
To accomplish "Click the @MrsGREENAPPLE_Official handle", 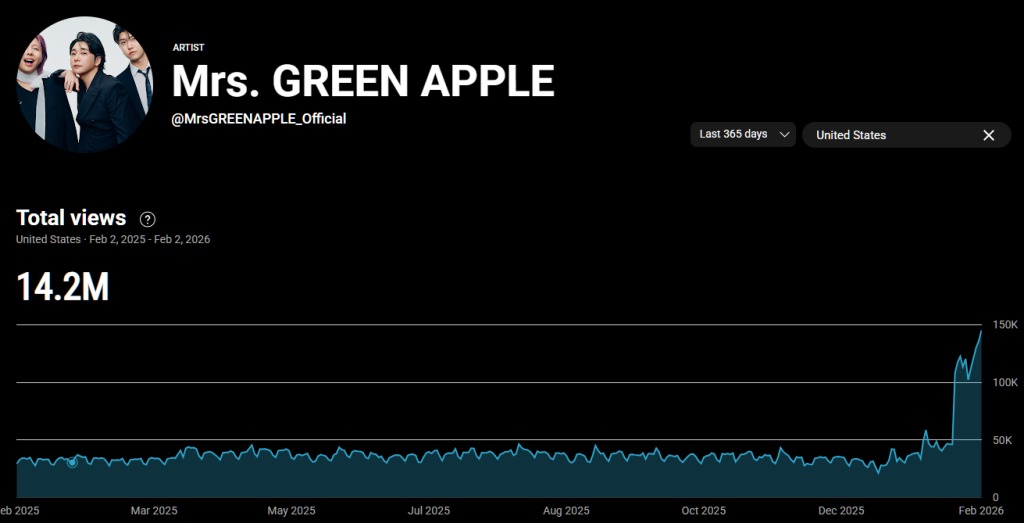I will click(x=259, y=119).
